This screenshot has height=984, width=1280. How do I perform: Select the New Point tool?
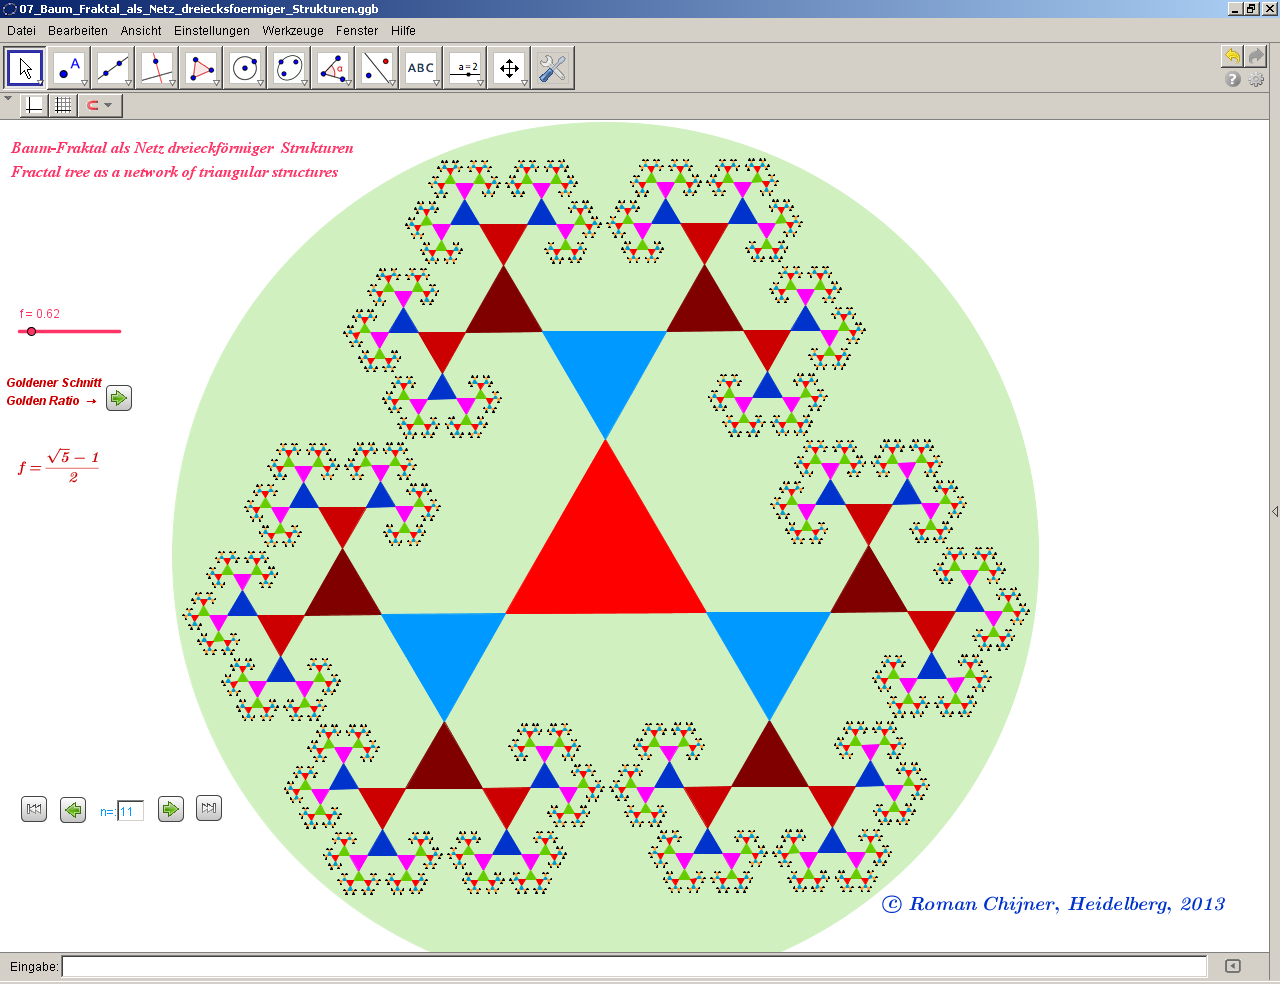(69, 69)
